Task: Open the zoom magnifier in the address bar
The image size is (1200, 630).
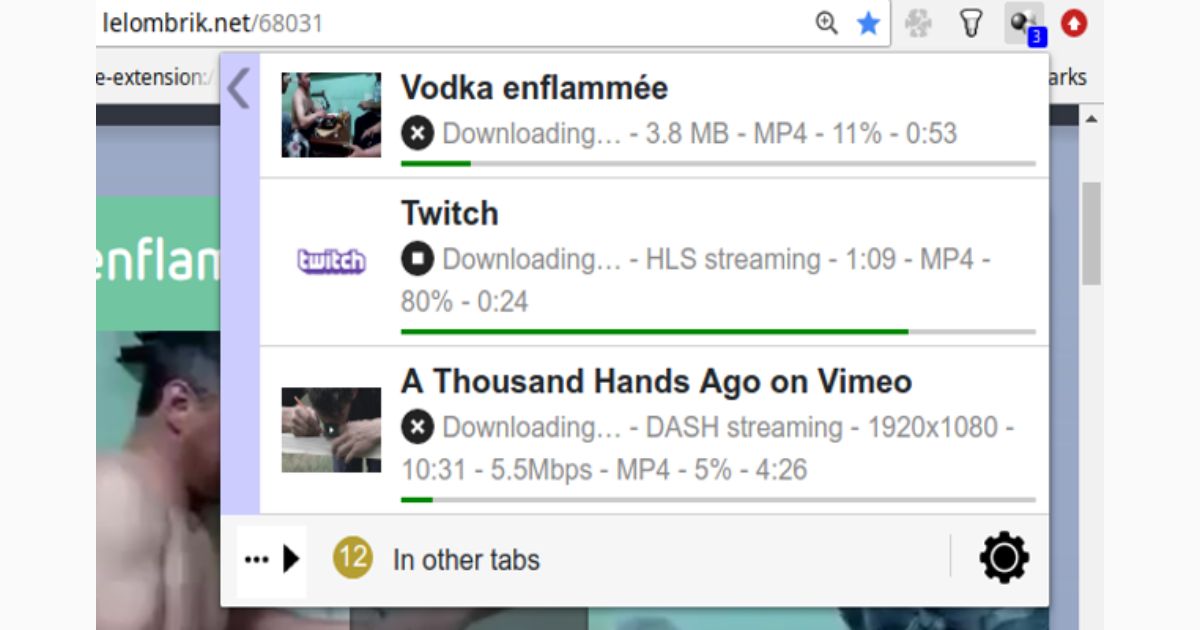Action: pyautogui.click(x=825, y=23)
